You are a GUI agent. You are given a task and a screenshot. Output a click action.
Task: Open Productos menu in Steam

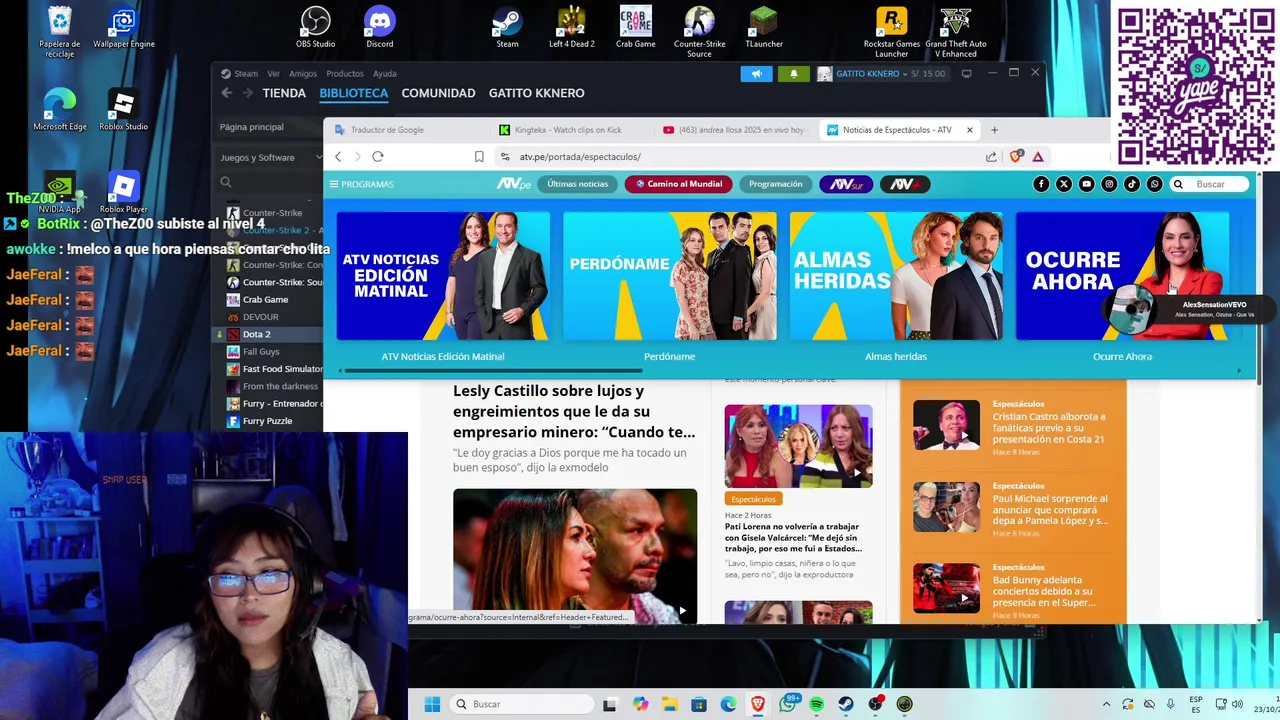pos(345,74)
